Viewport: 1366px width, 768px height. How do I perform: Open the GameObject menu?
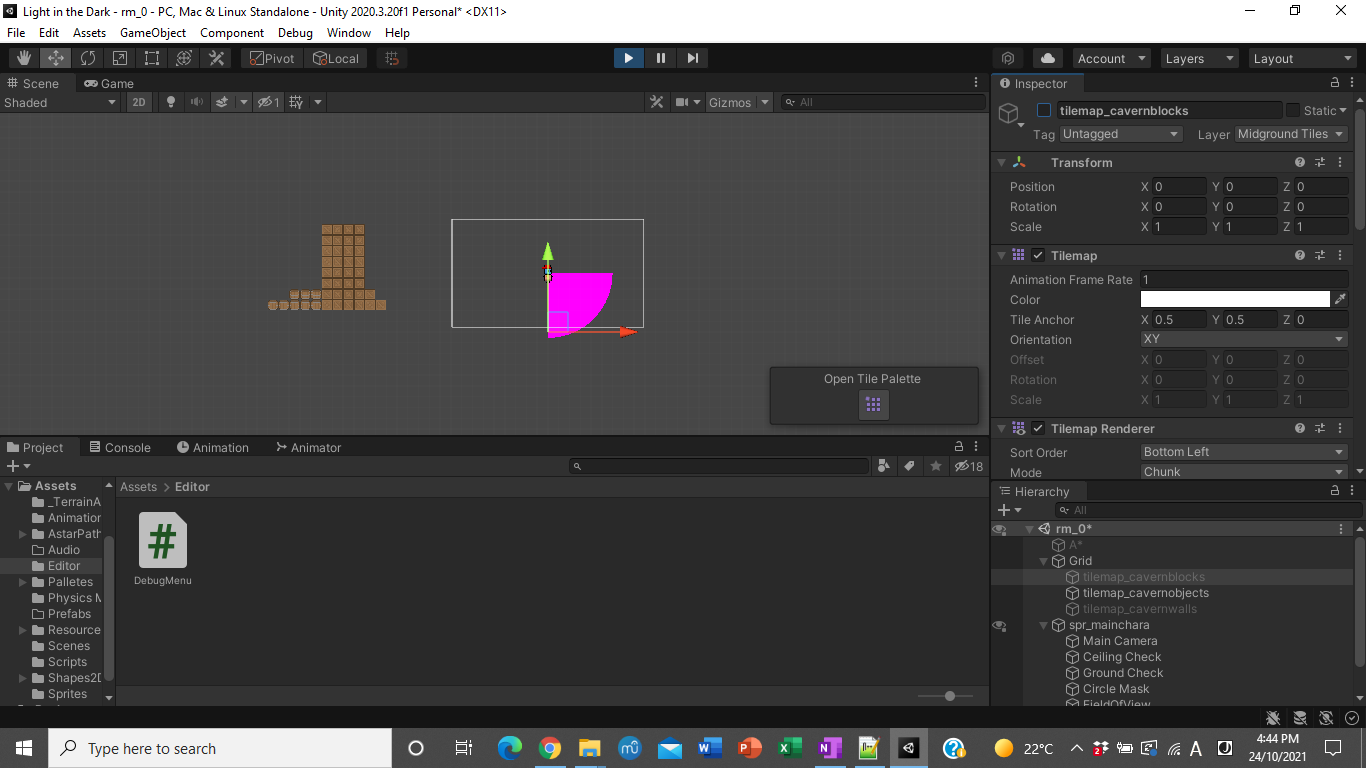tap(153, 32)
